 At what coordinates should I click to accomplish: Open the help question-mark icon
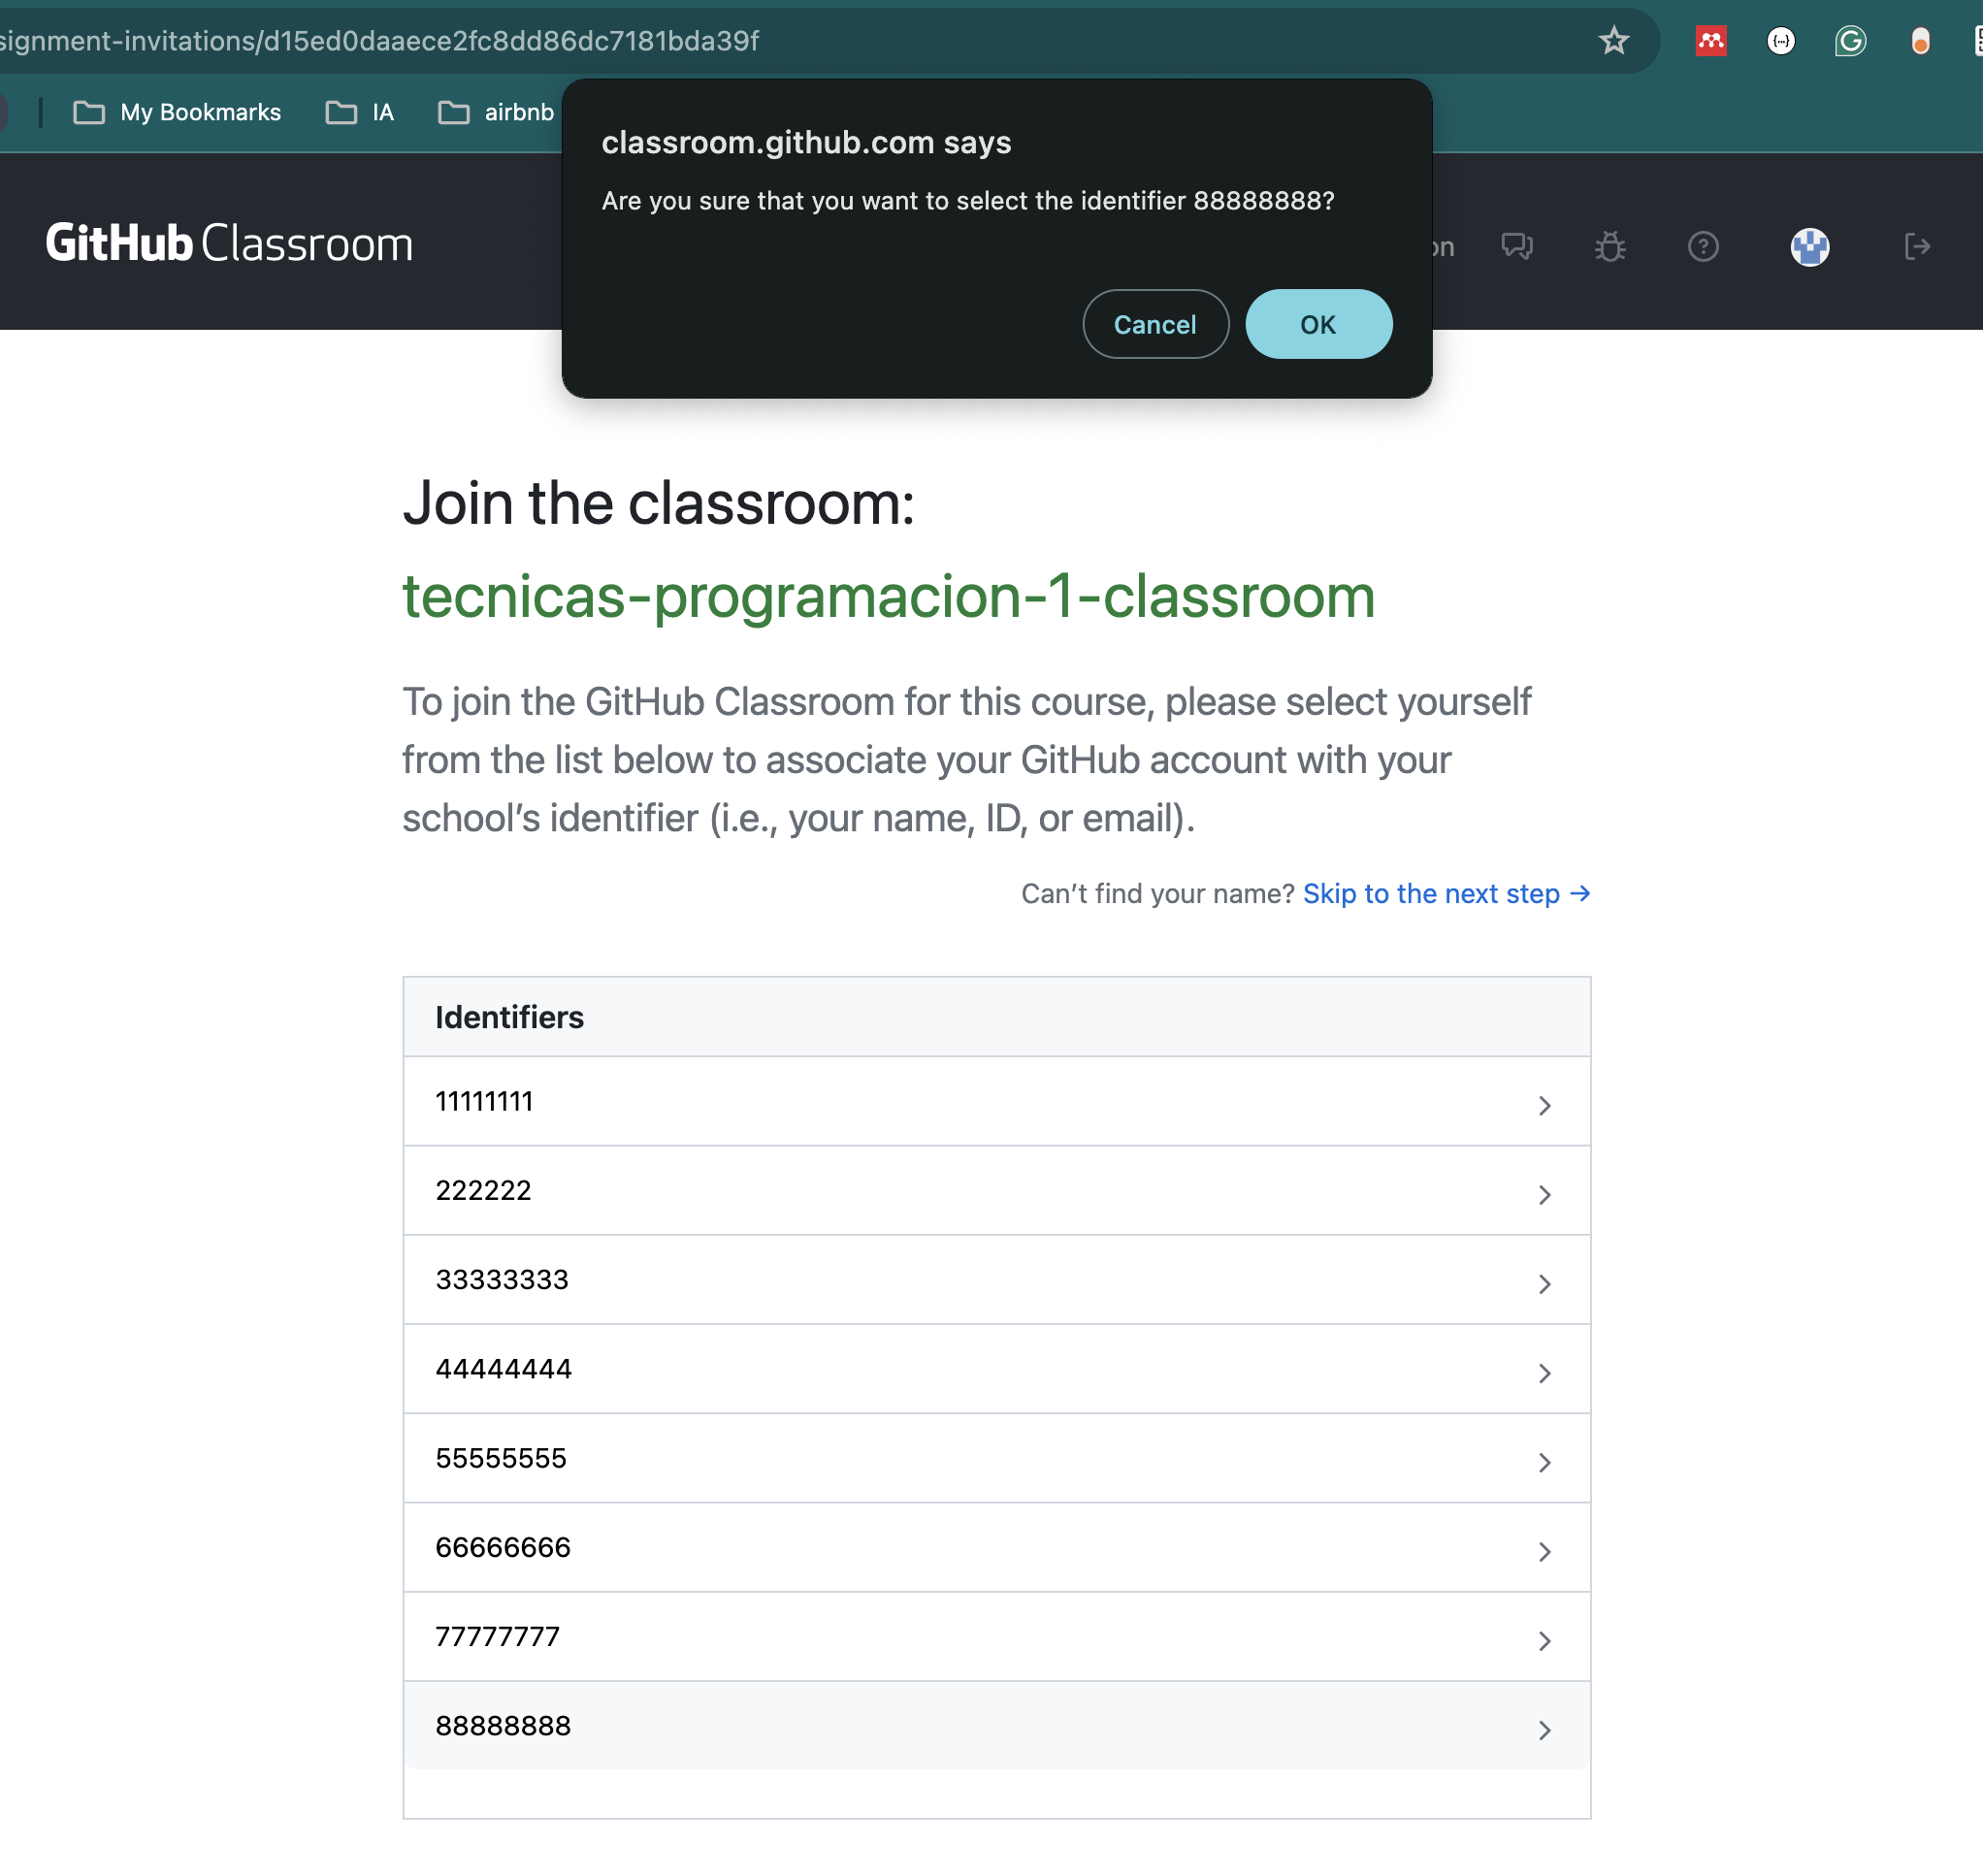(x=1702, y=246)
